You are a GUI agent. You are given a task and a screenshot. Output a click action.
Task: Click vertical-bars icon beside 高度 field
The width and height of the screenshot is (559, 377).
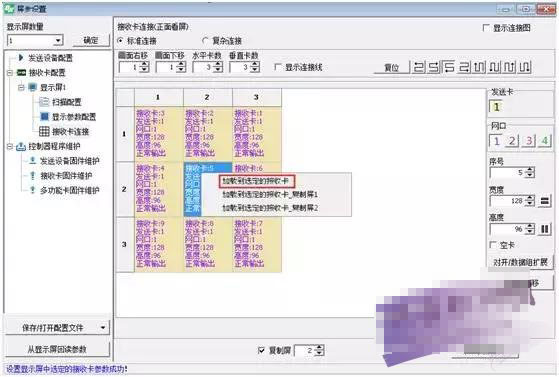[544, 229]
